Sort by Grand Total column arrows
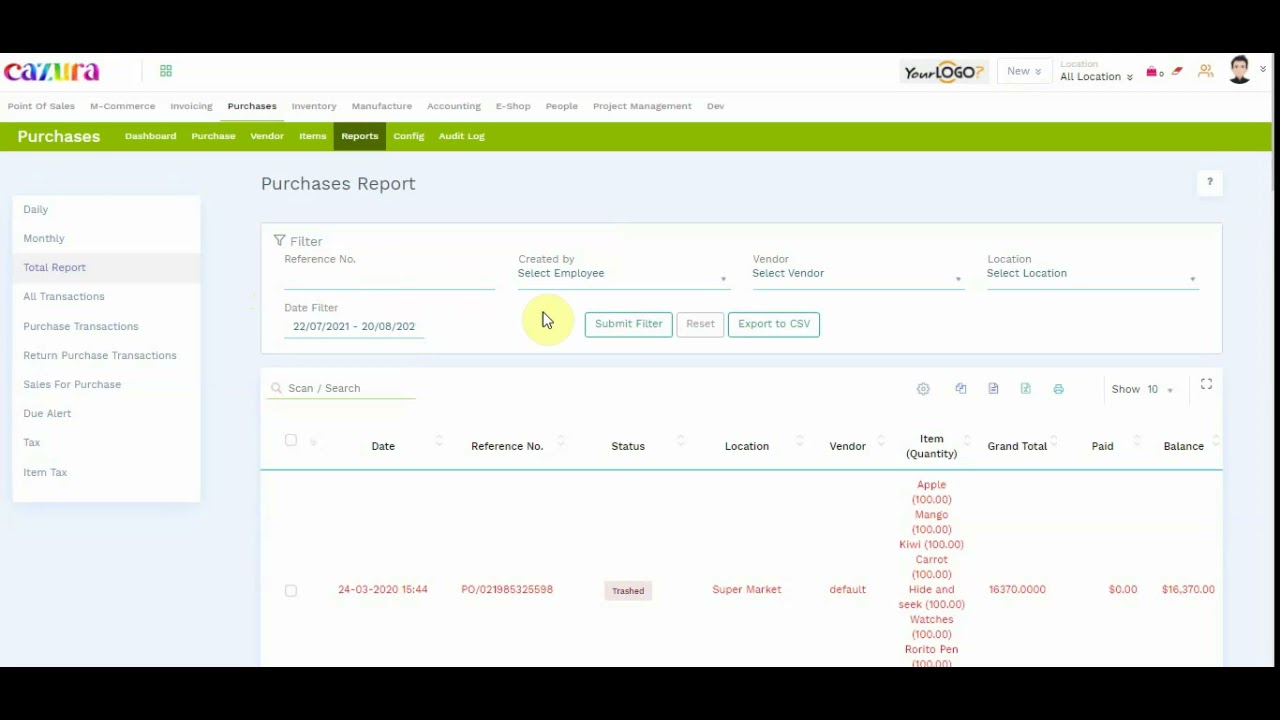 tap(1055, 441)
